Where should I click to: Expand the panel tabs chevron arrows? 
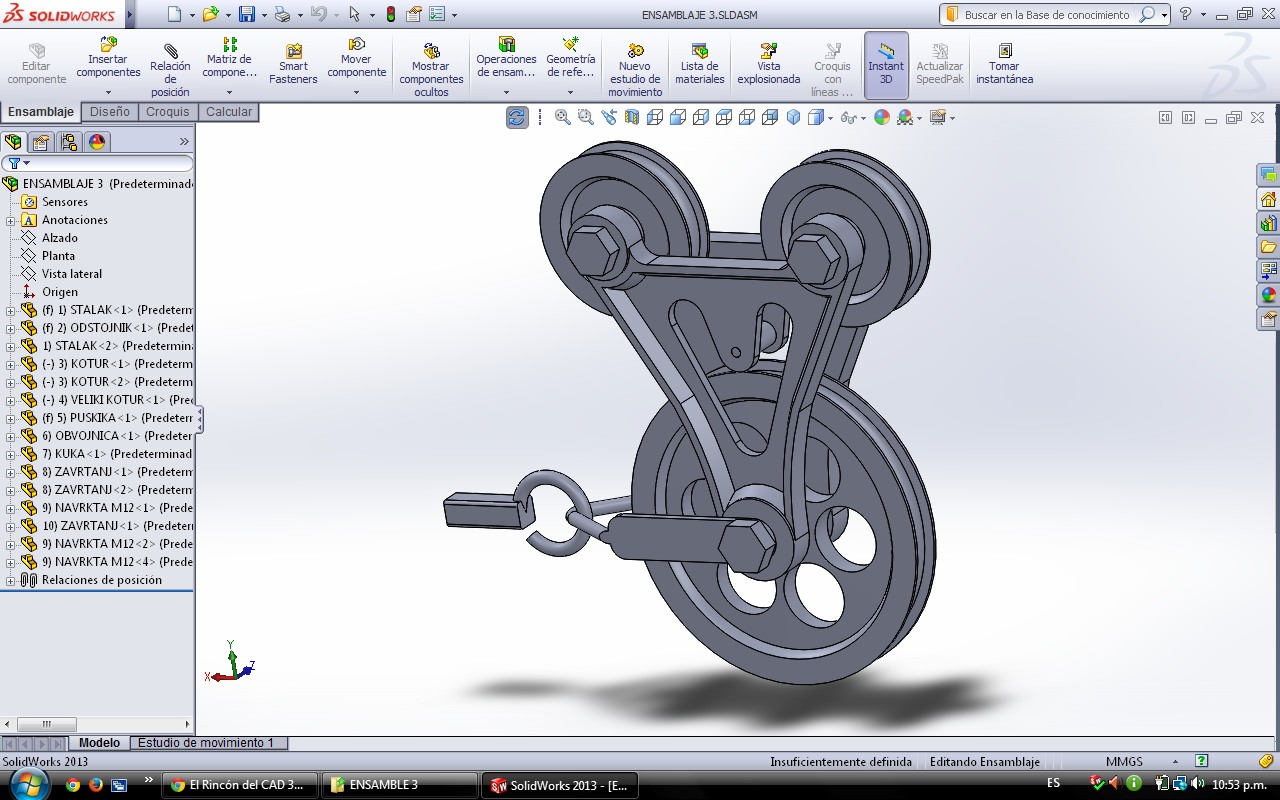(x=184, y=141)
